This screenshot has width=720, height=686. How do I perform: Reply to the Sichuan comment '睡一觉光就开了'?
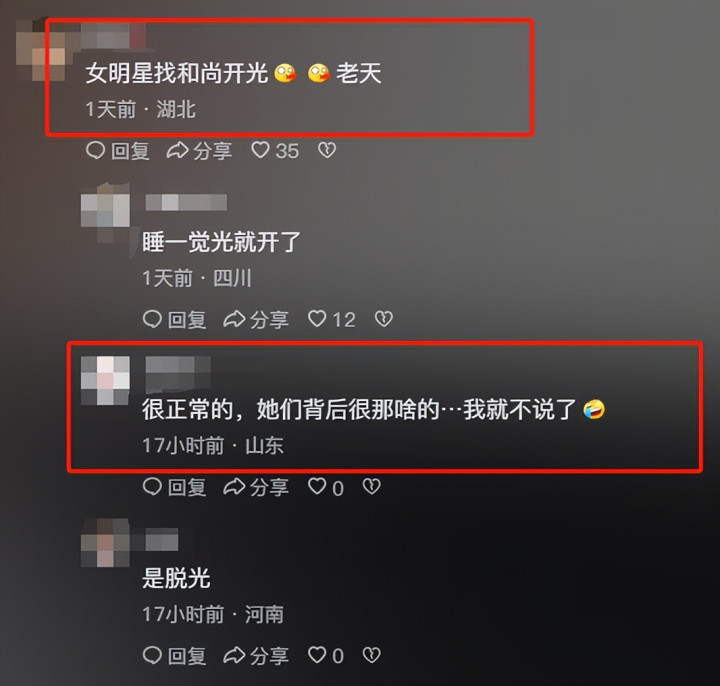point(174,320)
